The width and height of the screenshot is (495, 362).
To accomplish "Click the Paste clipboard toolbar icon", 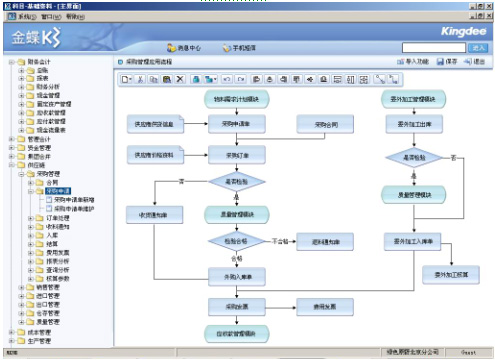I will point(166,79).
